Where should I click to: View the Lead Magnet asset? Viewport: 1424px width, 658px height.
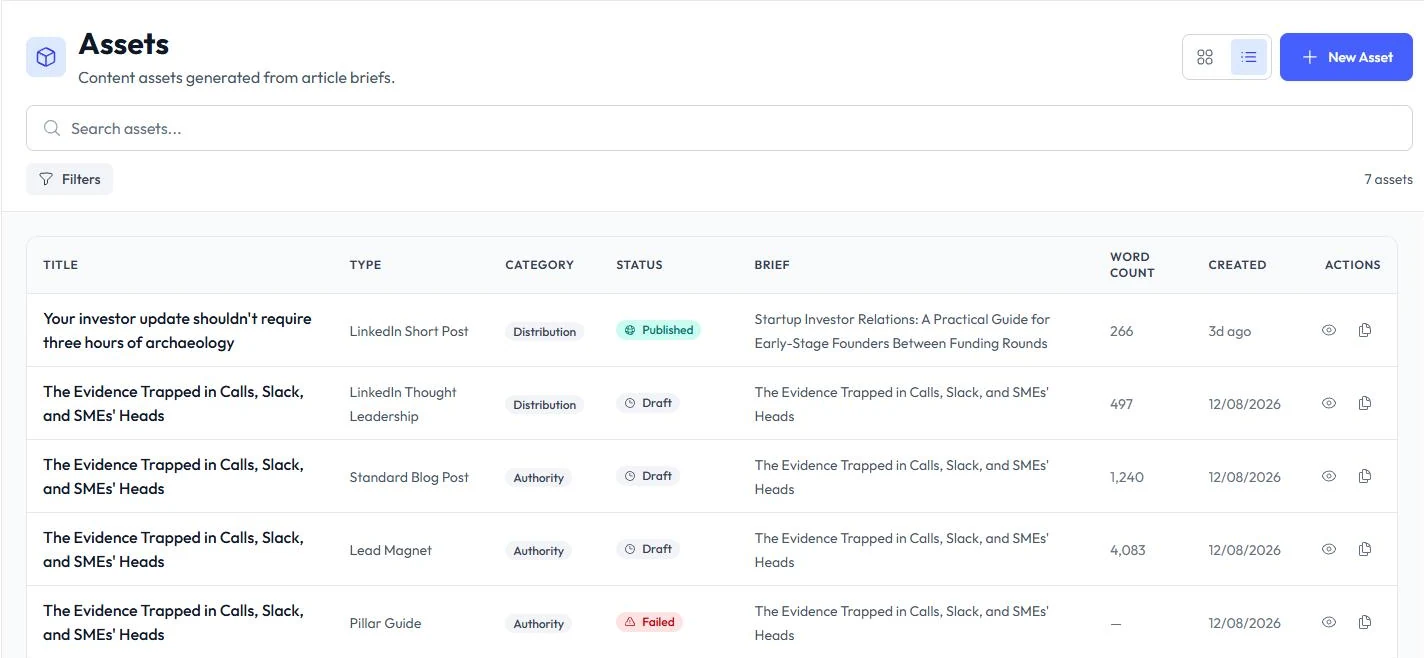pos(1329,549)
